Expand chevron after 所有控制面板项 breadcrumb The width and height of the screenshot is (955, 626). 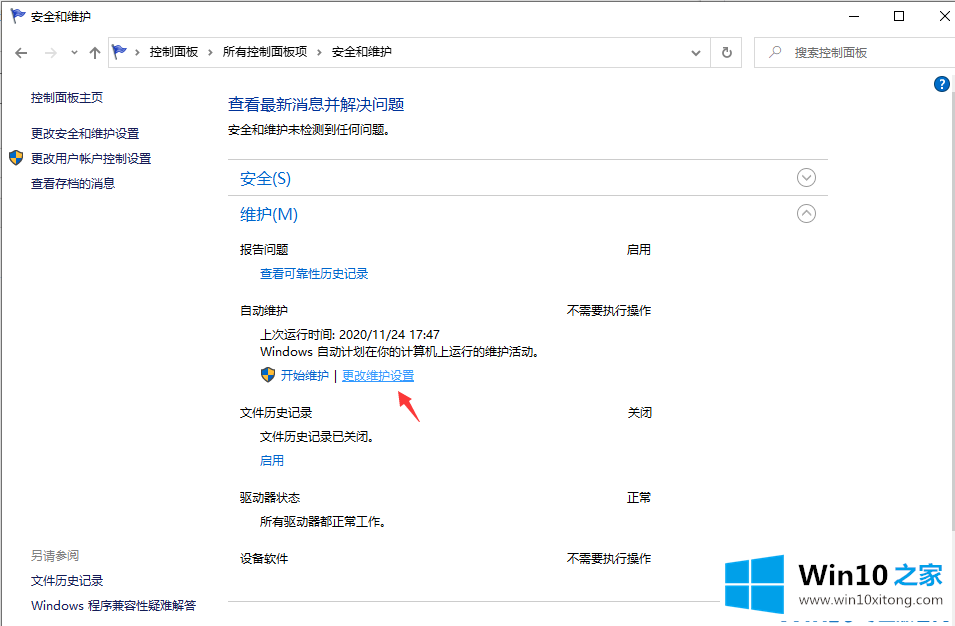point(319,52)
